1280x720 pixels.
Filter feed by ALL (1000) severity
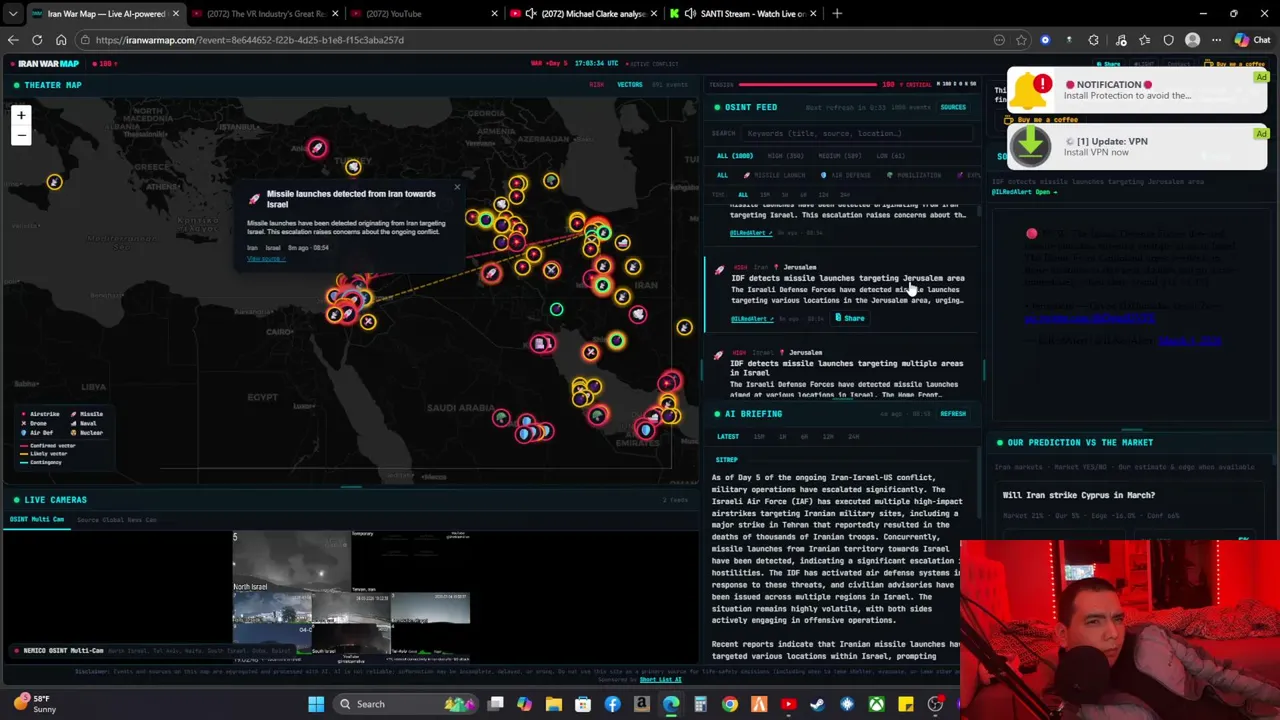coord(735,156)
